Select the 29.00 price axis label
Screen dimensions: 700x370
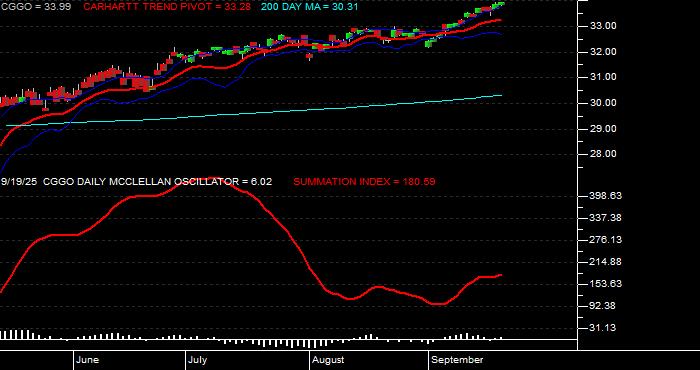pos(603,129)
